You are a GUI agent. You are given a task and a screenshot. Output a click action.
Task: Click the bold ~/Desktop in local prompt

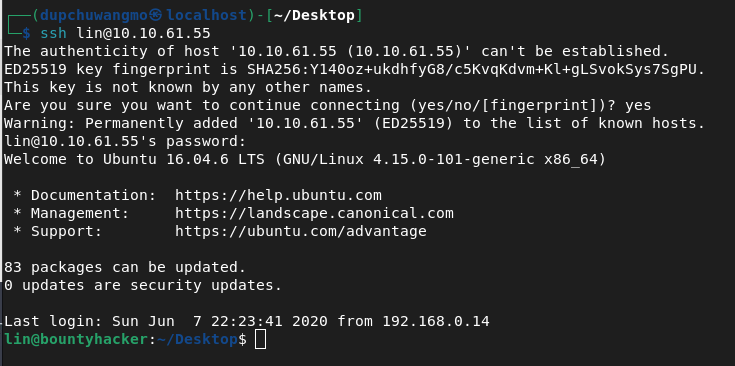point(315,15)
